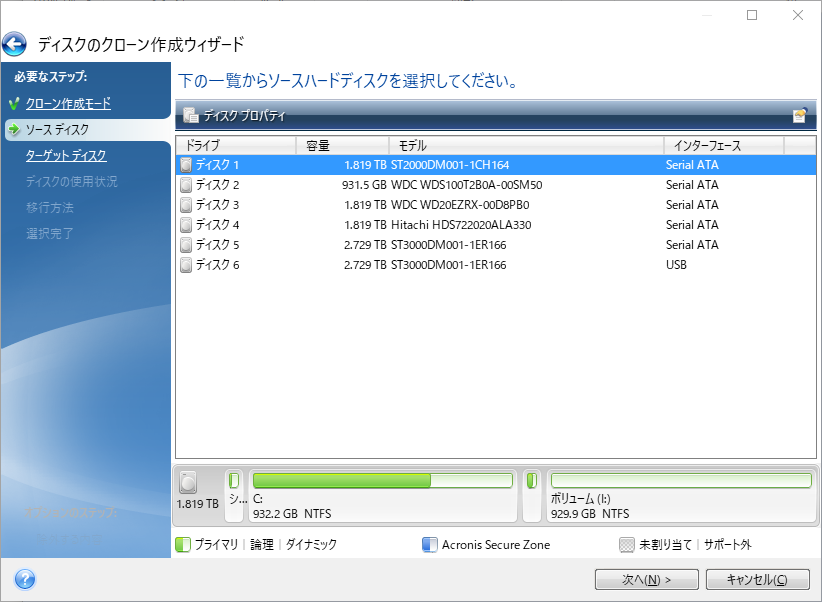Sort by the ドライブ column header
The height and width of the screenshot is (602, 822).
[x=236, y=146]
